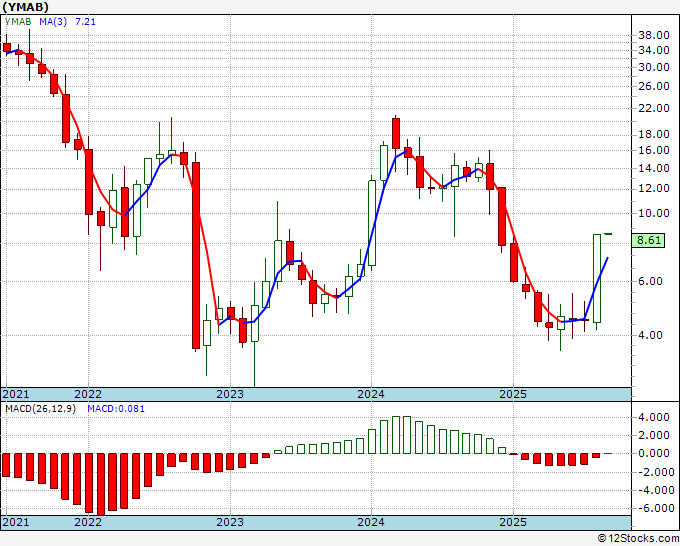Click the 2.000 MACD axis label
680x546 pixels.
click(x=654, y=435)
